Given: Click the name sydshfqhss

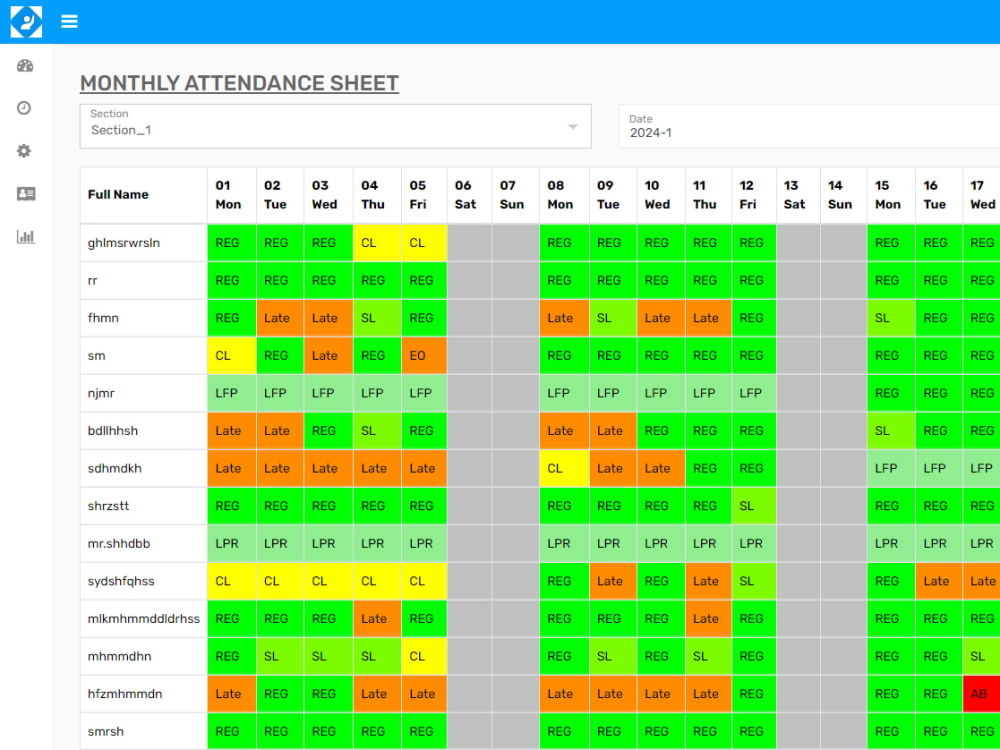Looking at the screenshot, I should click(x=121, y=581).
